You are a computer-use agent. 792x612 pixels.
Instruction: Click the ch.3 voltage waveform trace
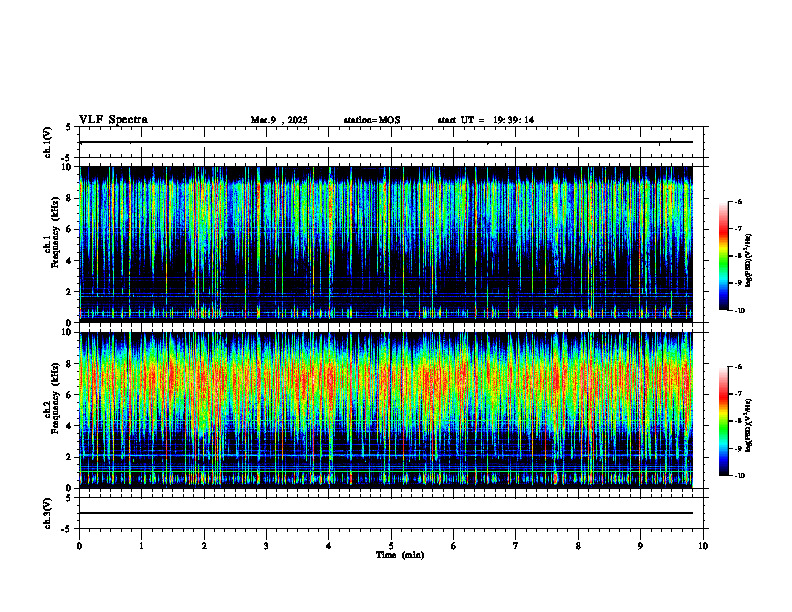pos(386,513)
